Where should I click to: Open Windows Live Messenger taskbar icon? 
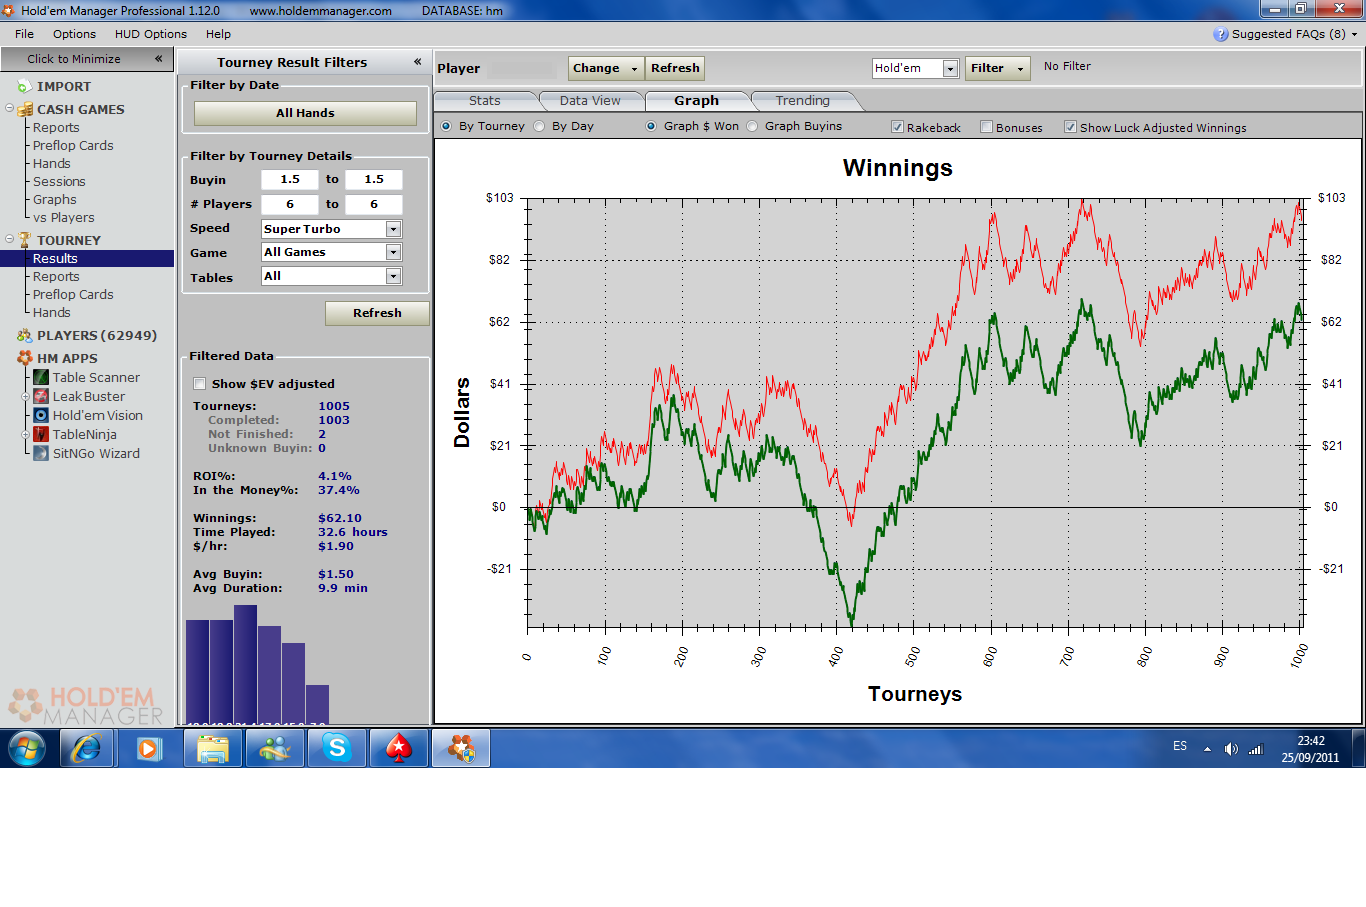275,748
